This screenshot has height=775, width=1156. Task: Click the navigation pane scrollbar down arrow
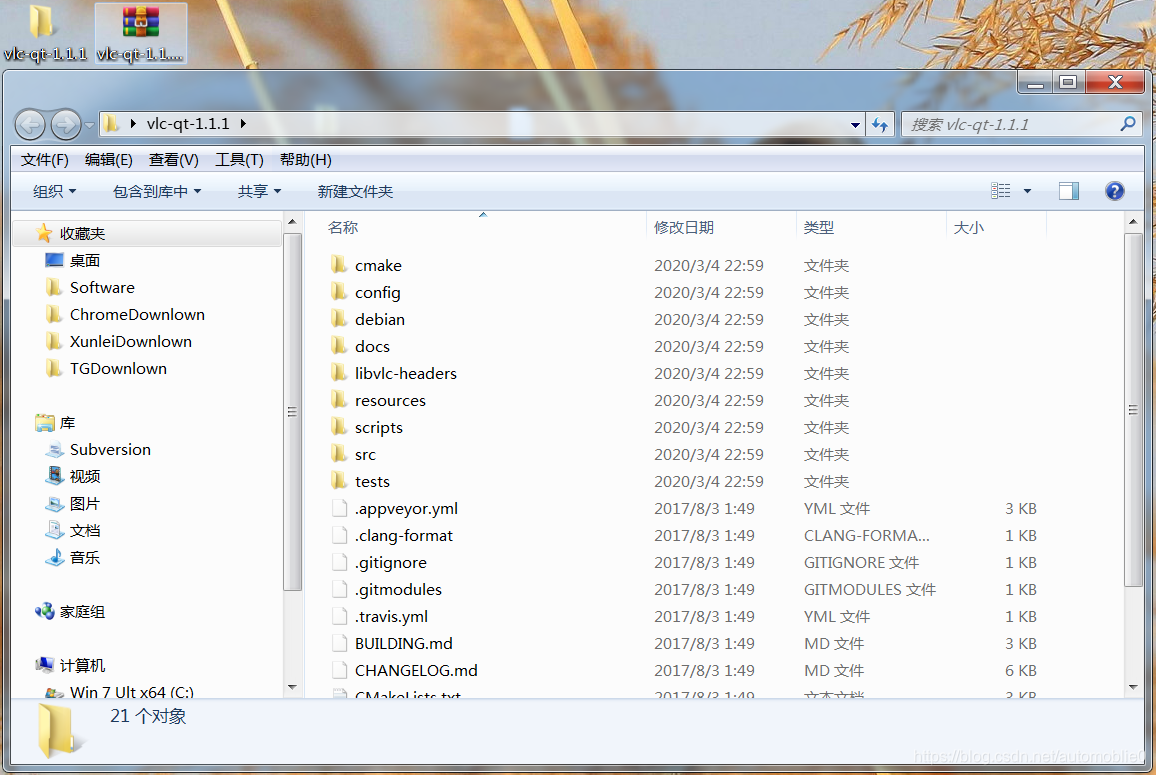[x=292, y=687]
